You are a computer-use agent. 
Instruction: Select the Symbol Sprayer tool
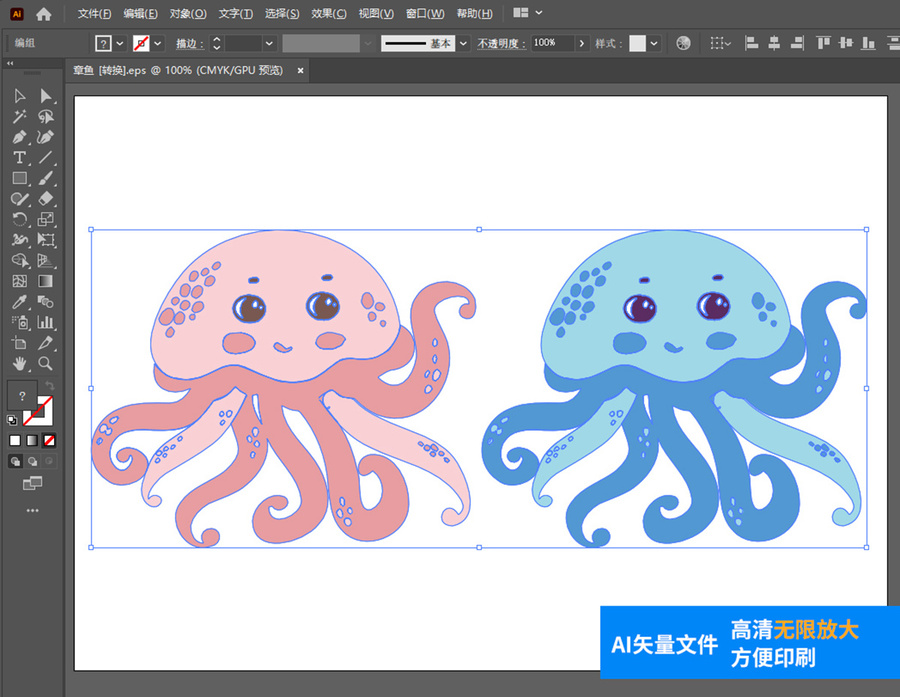click(x=19, y=322)
